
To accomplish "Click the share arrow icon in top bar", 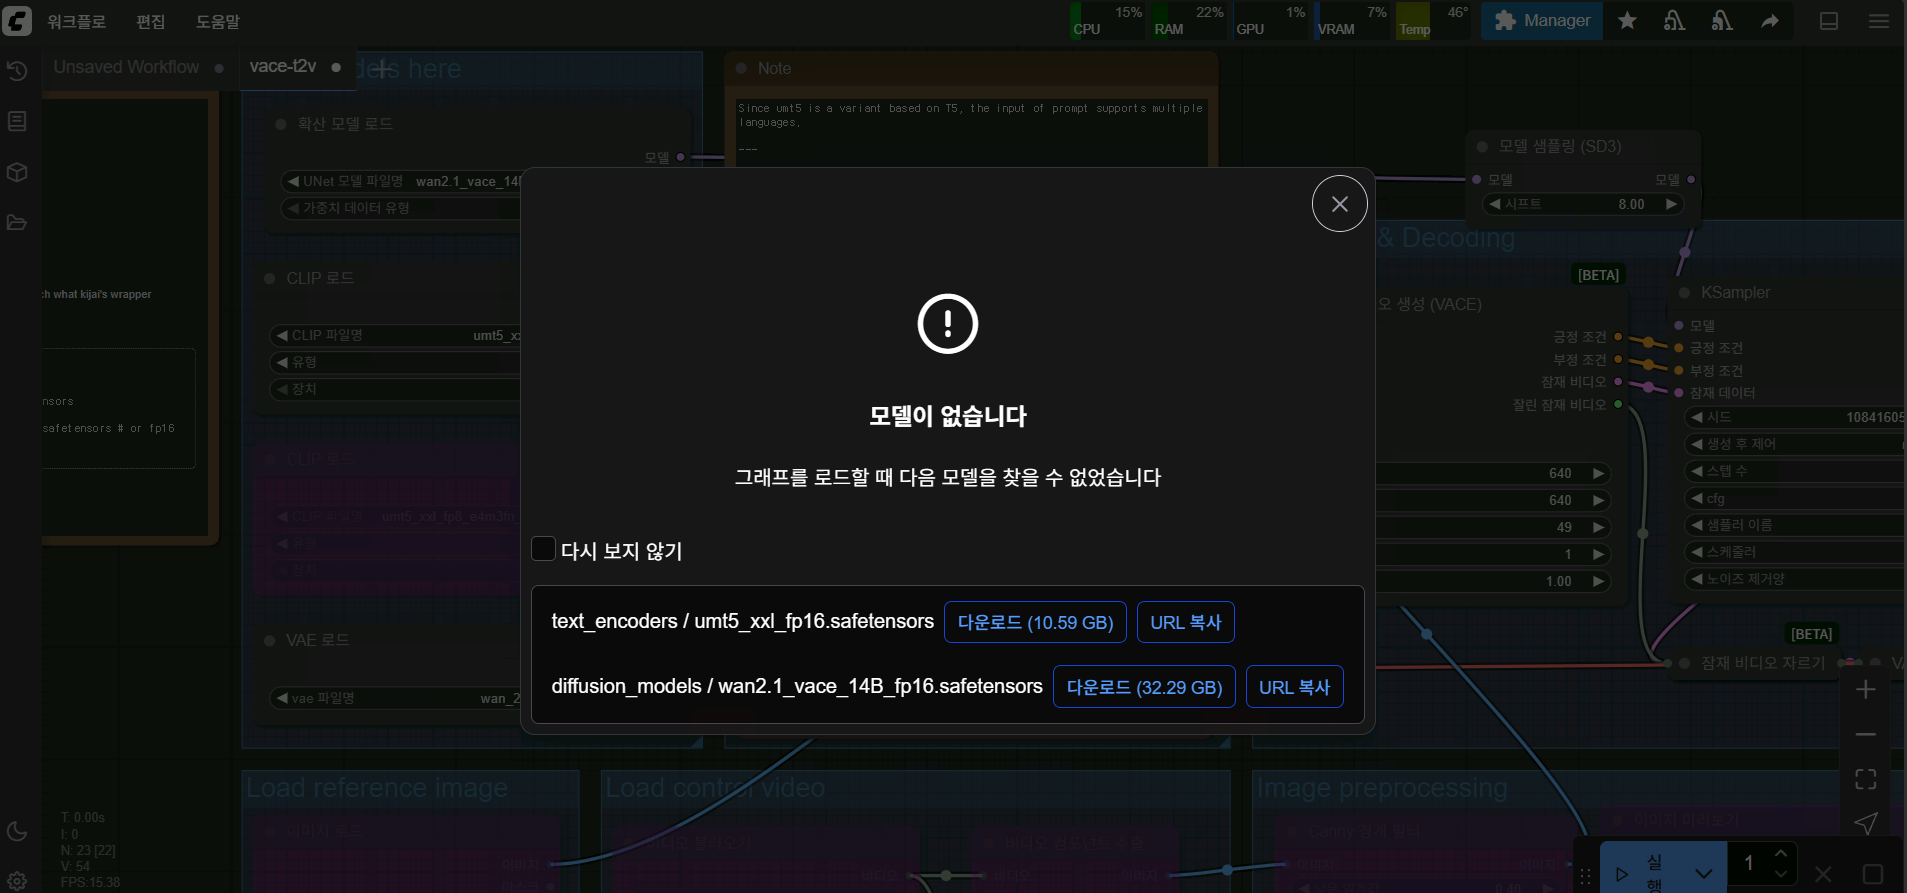I will (1769, 21).
